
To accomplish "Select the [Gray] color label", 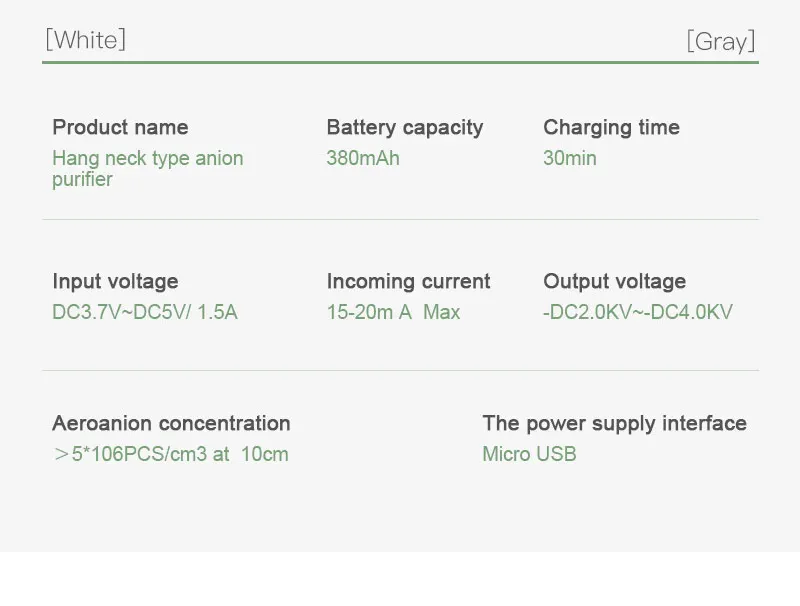I will tap(720, 41).
